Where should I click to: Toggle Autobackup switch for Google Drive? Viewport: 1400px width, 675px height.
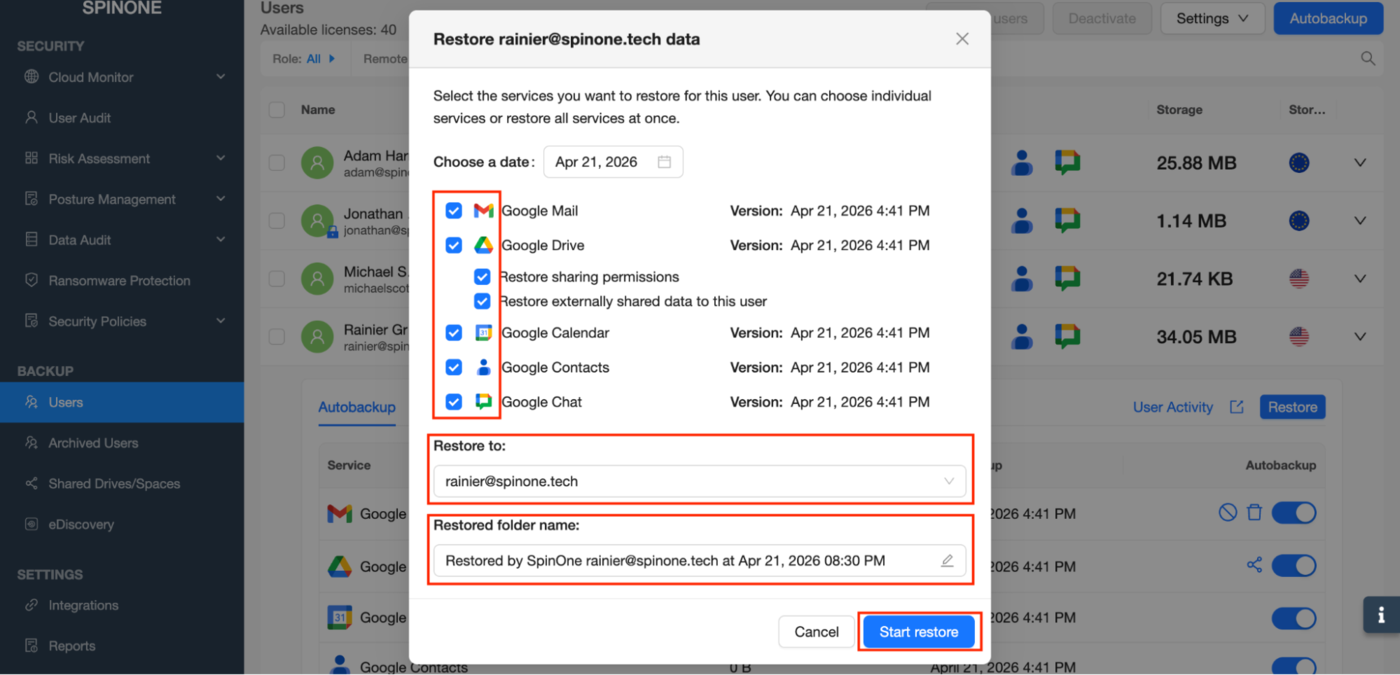pyautogui.click(x=1293, y=566)
